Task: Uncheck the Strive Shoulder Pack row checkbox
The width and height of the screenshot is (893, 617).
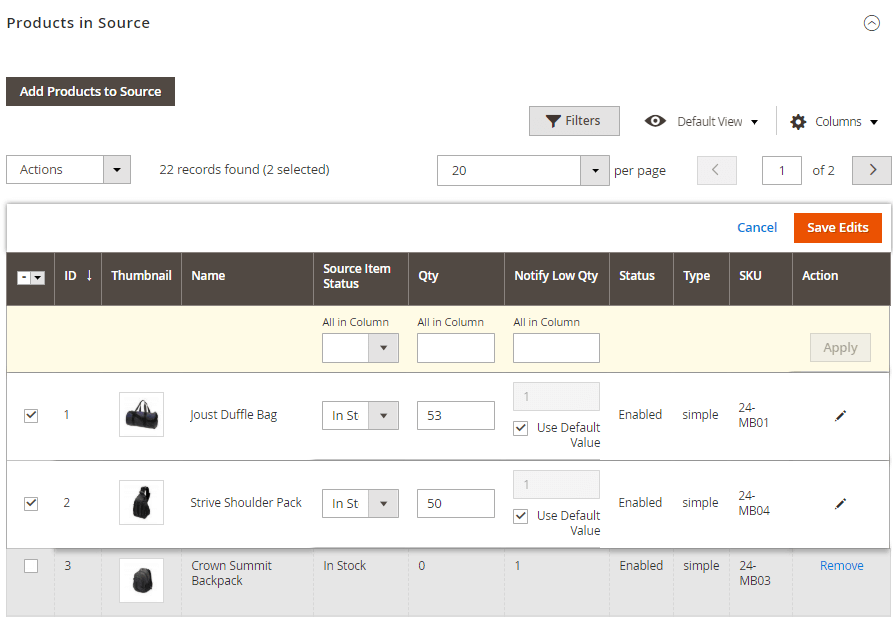Action: (31, 503)
